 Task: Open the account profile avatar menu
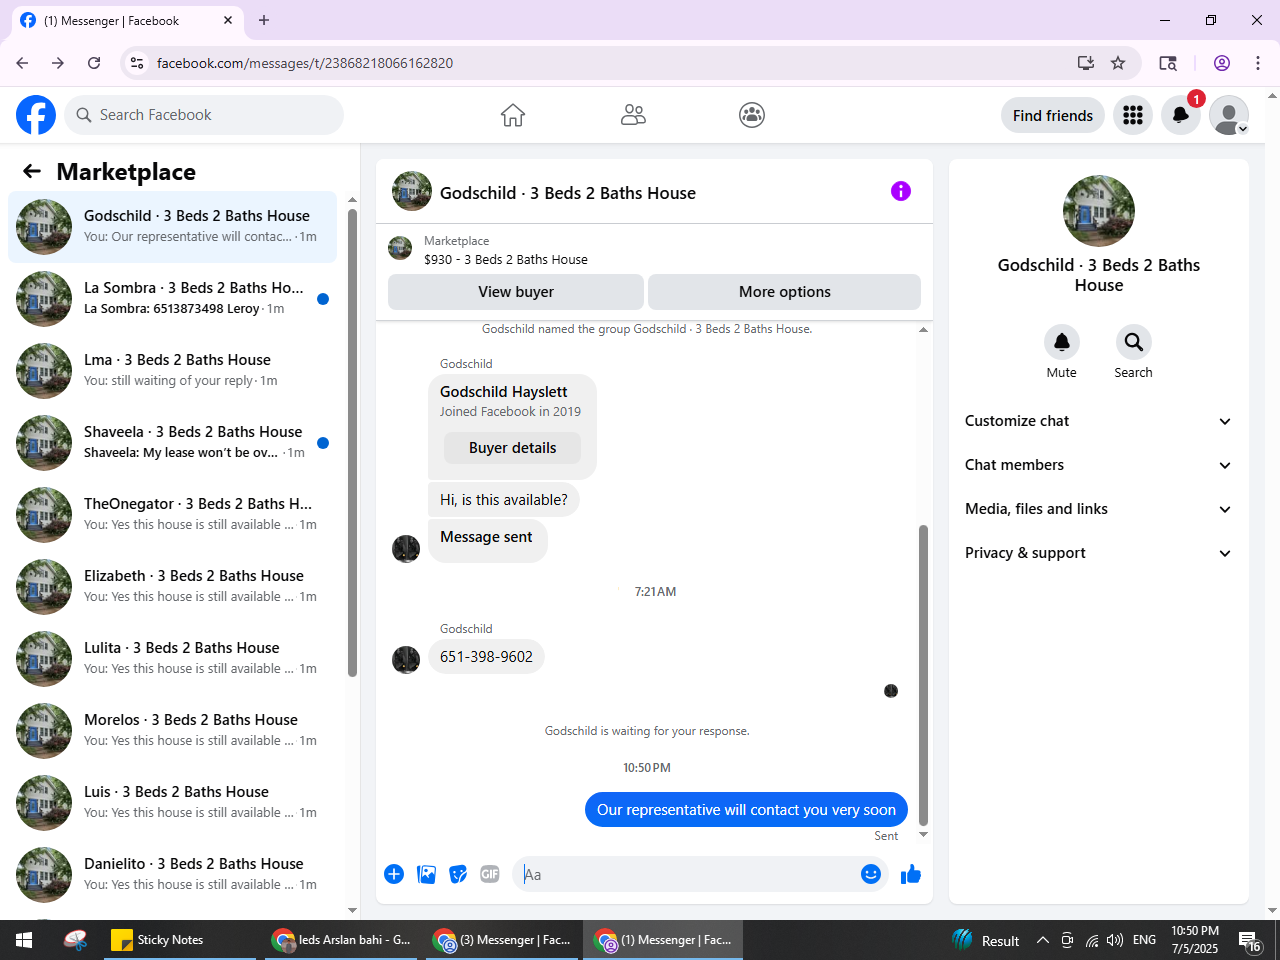pyautogui.click(x=1229, y=115)
